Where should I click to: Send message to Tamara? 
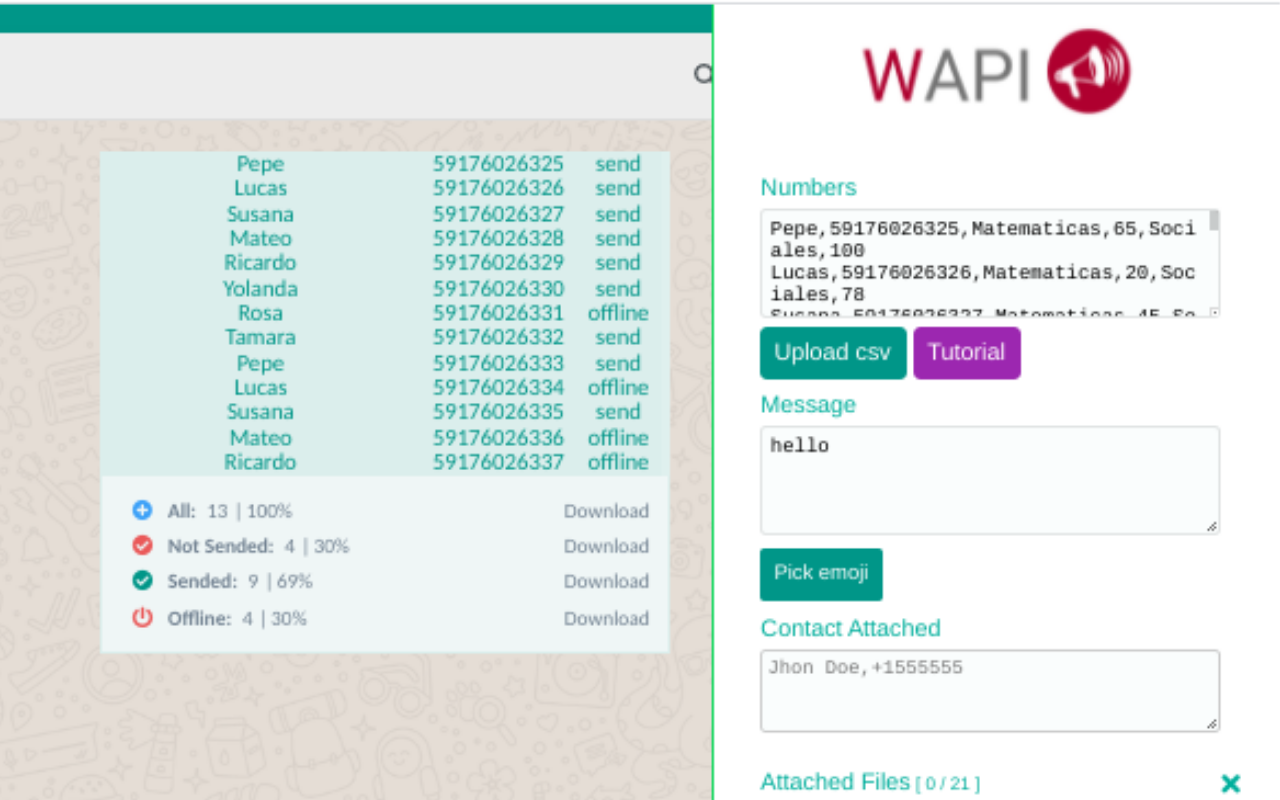tap(617, 337)
